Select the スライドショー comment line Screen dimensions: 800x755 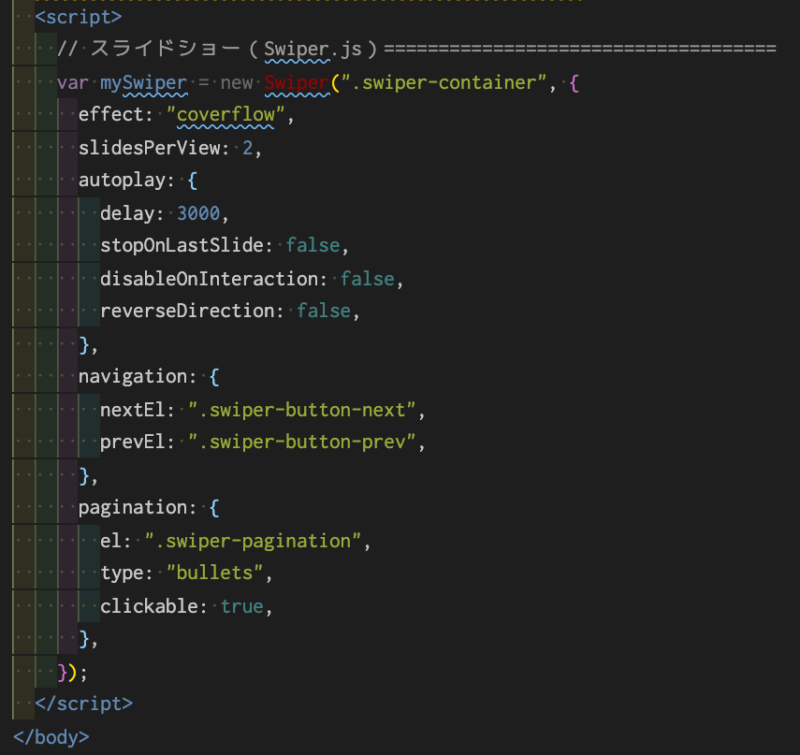[x=416, y=49]
